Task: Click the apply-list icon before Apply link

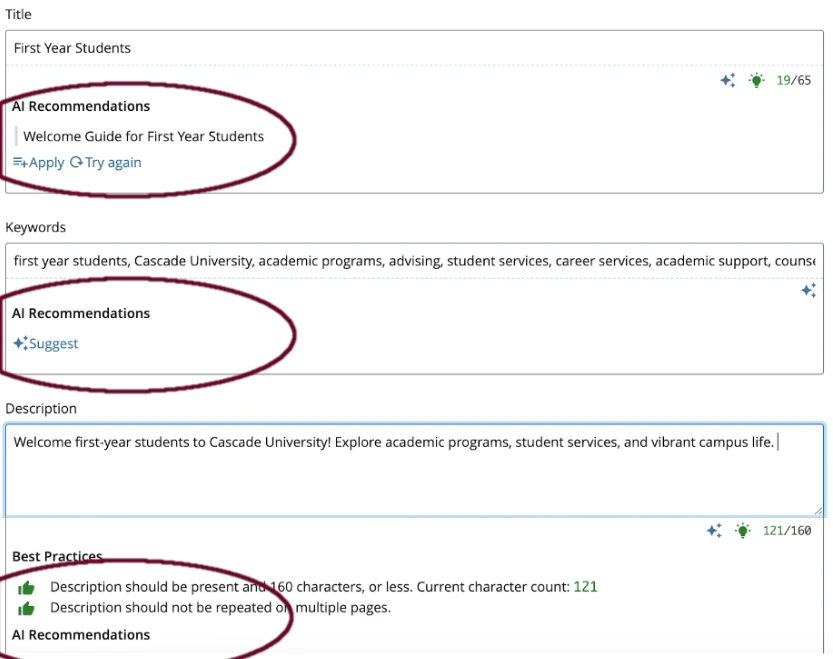Action: tap(18, 162)
